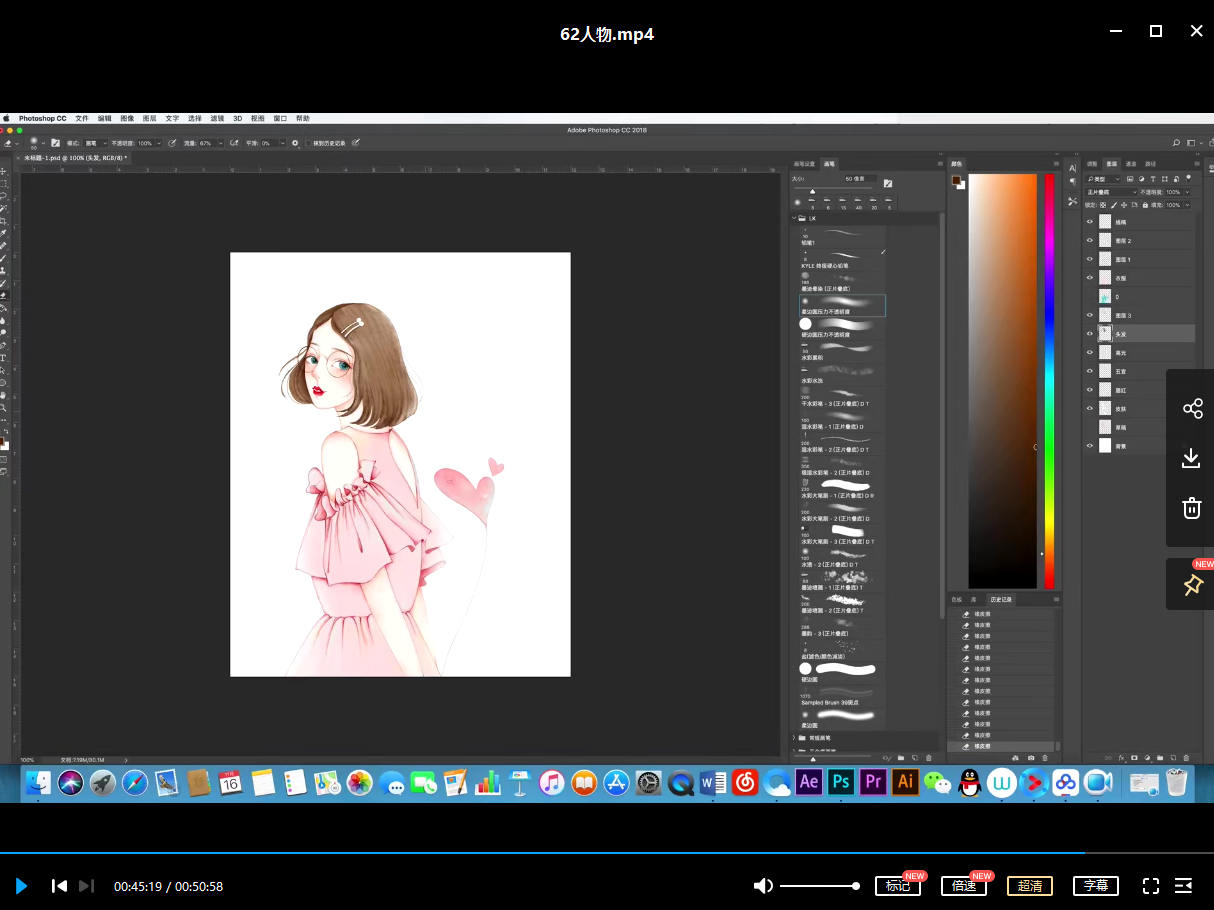Open the layer 类型 filter dropdown
Image resolution: width=1214 pixels, height=910 pixels.
[1103, 179]
